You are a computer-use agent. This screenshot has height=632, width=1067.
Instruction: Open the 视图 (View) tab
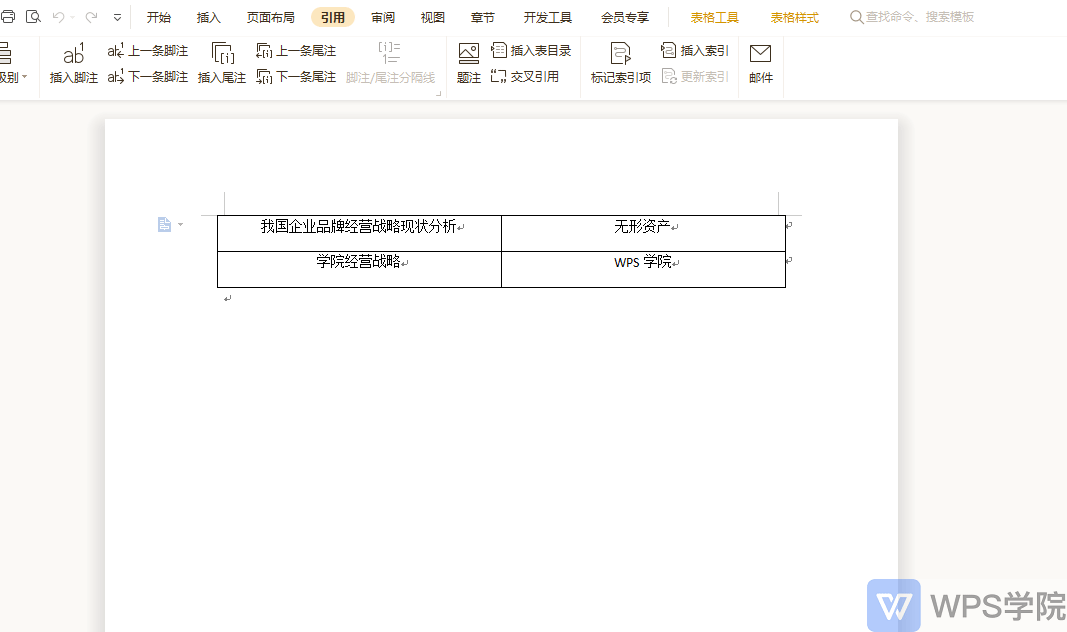(x=432, y=17)
